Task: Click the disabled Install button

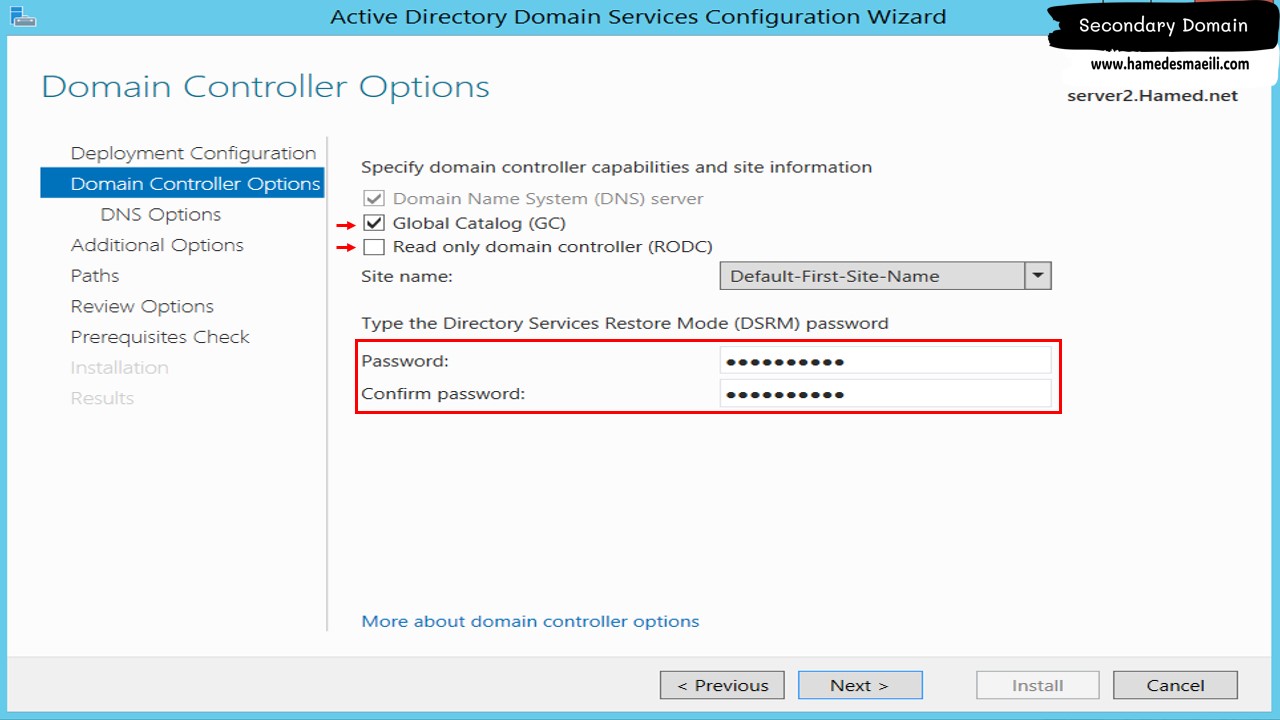Action: point(1037,685)
